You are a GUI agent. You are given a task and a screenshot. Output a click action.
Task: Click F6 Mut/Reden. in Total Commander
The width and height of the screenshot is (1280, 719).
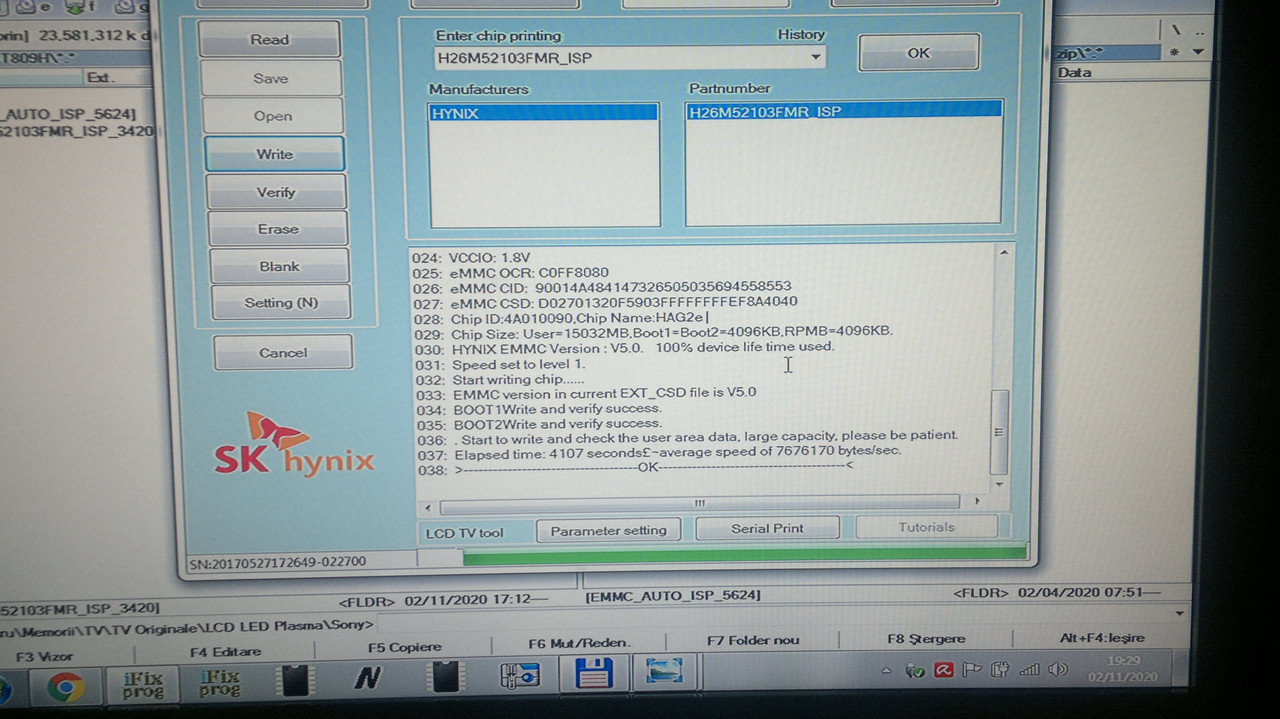pyautogui.click(x=579, y=643)
